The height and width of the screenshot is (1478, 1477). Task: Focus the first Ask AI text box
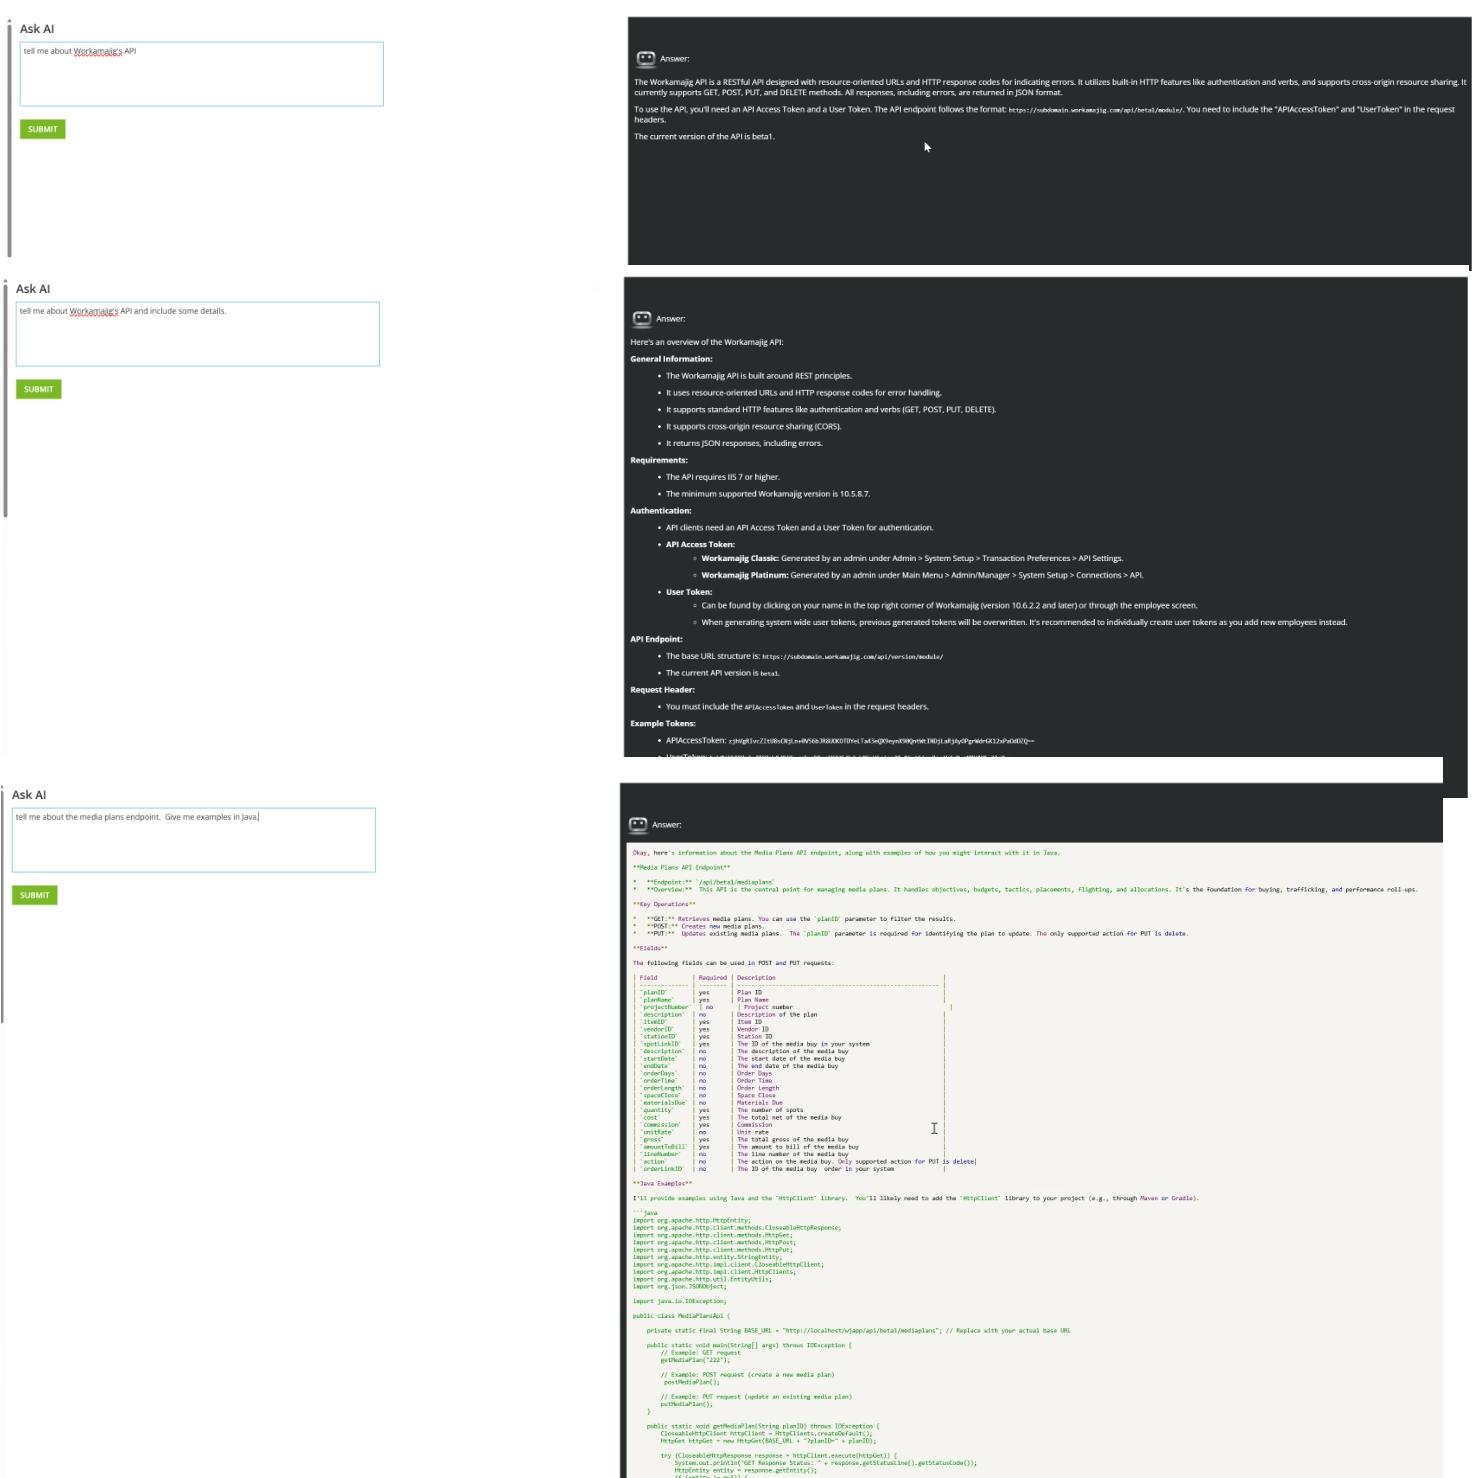coord(202,74)
